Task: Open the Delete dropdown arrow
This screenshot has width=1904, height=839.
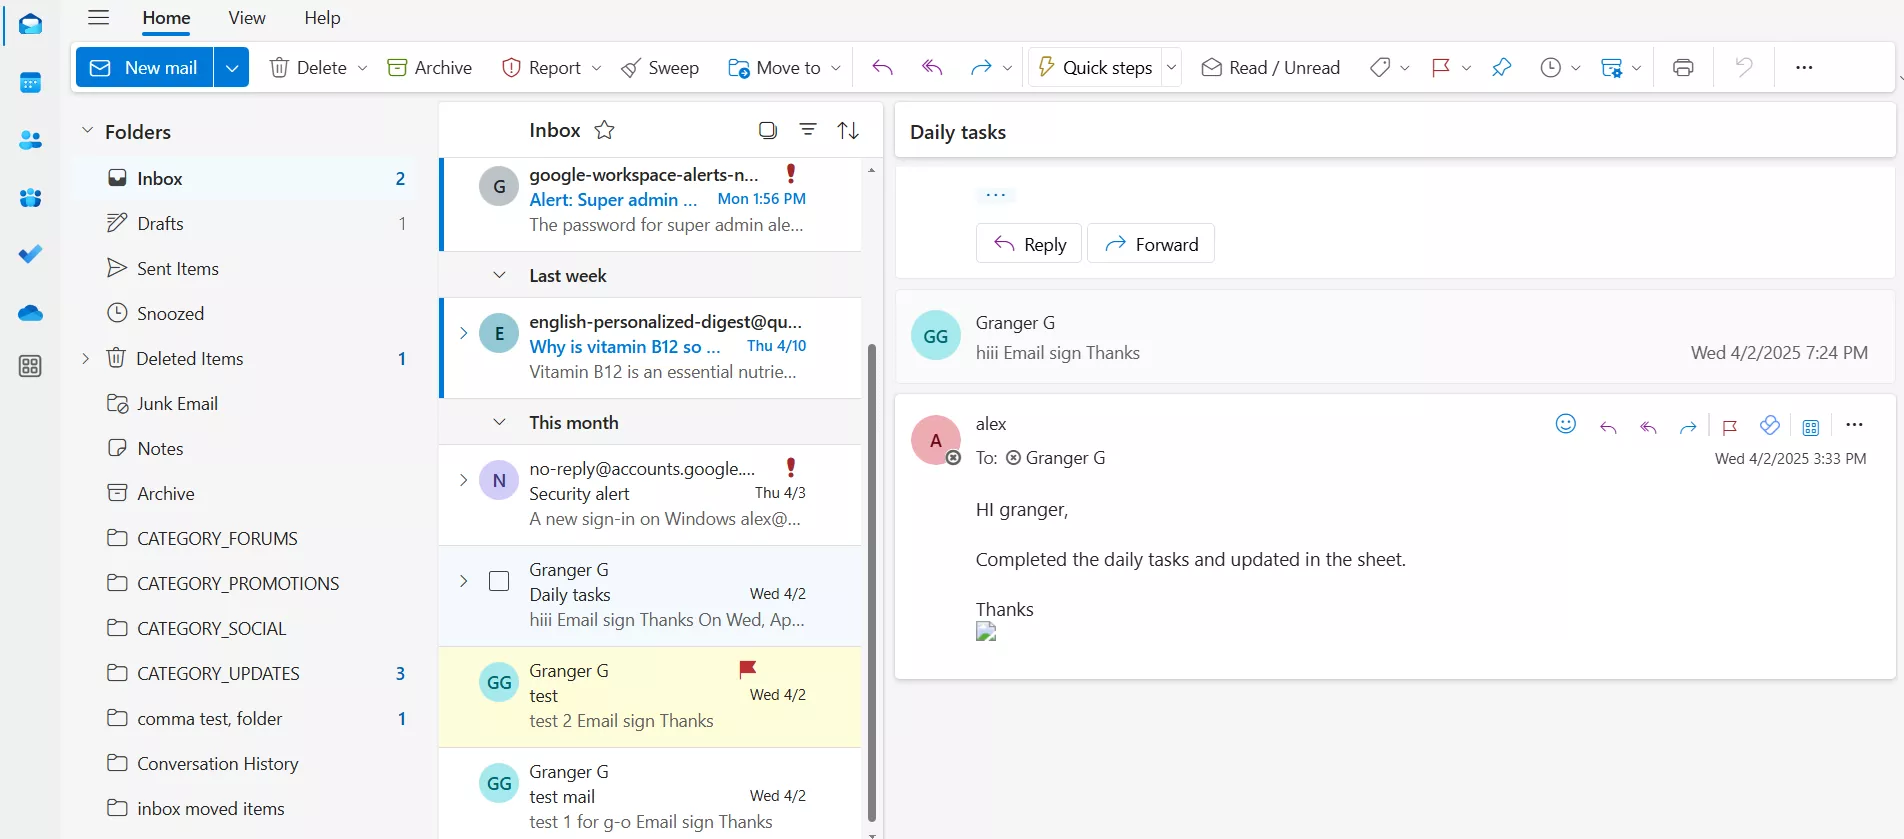Action: (x=362, y=68)
